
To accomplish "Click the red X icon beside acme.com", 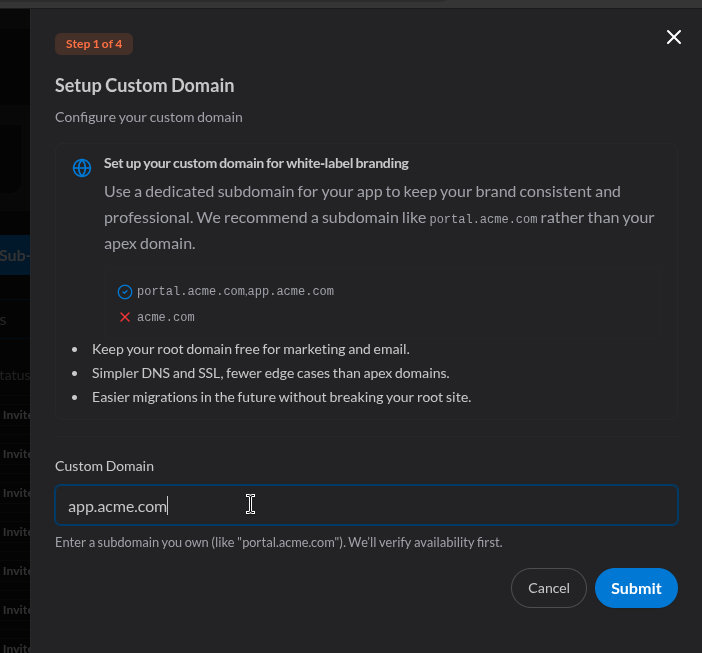I will pyautogui.click(x=125, y=317).
